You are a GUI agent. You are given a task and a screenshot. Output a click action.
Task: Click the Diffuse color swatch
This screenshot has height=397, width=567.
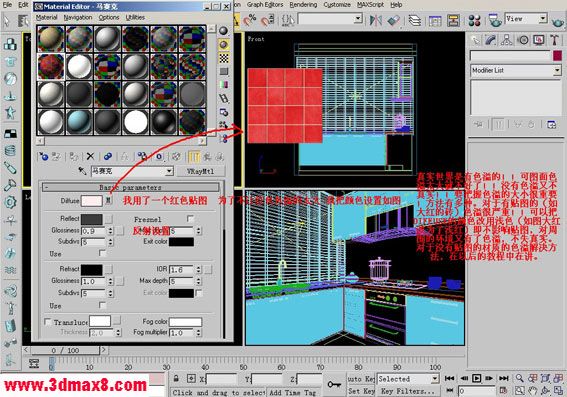[x=91, y=201]
